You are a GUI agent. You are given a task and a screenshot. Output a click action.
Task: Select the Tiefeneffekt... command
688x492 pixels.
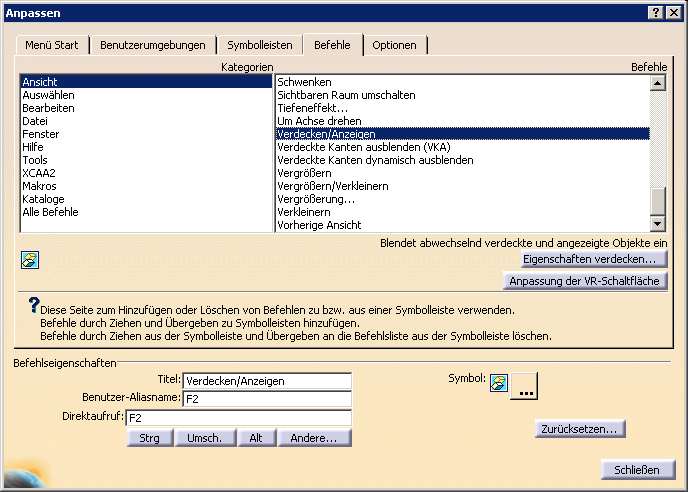click(x=462, y=108)
